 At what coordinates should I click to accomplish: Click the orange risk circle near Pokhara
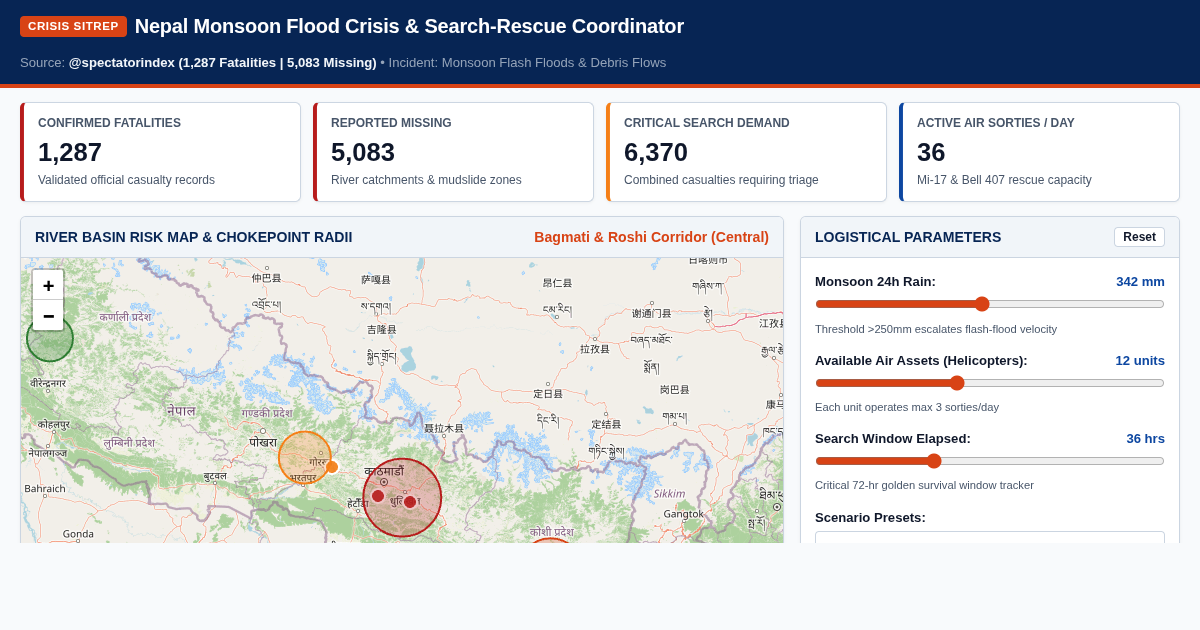pyautogui.click(x=304, y=458)
